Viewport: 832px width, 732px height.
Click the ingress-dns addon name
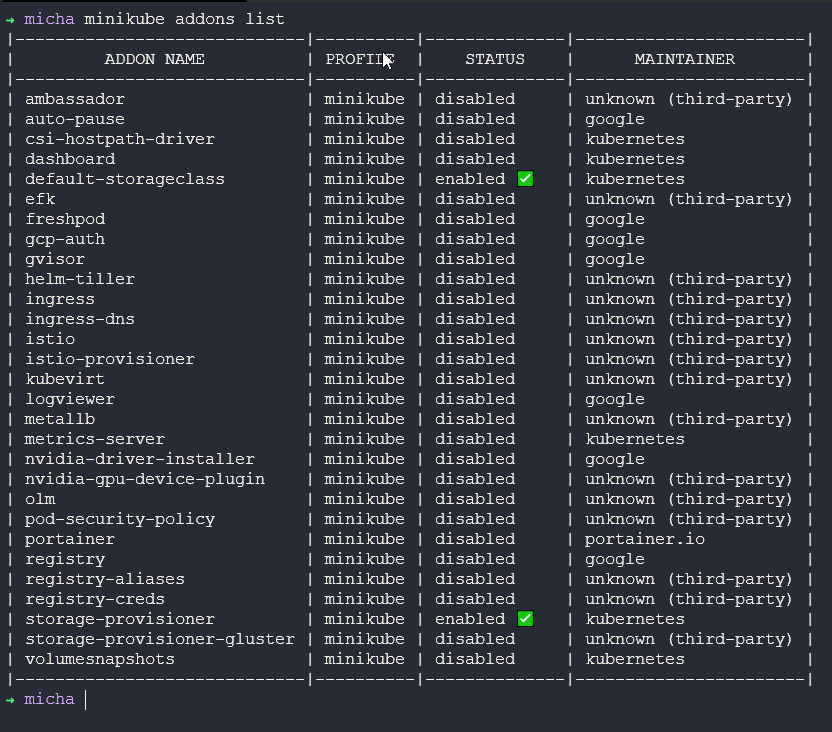(80, 319)
